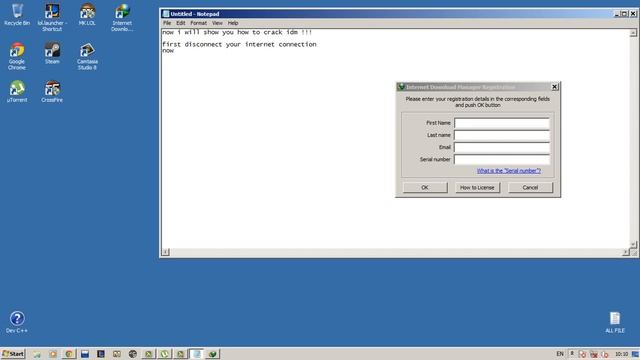640x360 pixels.
Task: Click the Notepad vertical scrollbar up arrow
Action: pyautogui.click(x=633, y=33)
